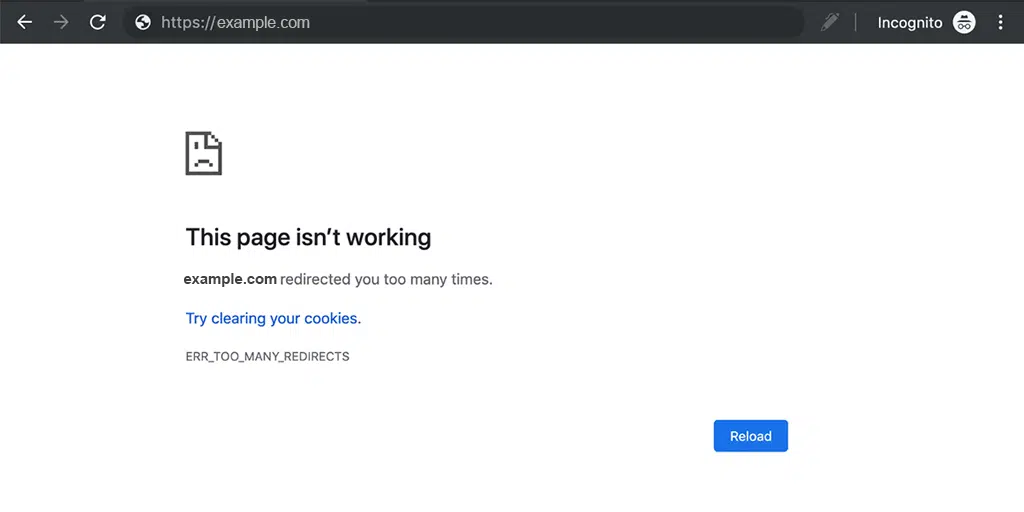Screen dimensions: 1024x512
Task: Click the "redirected you too many times" text
Action: pyautogui.click(x=386, y=279)
